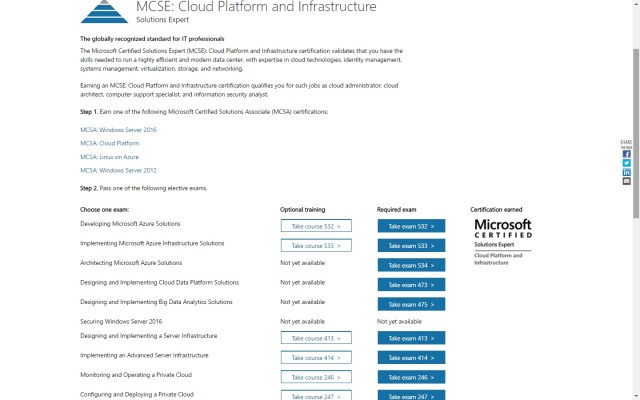640x400 pixels.
Task: Click the Take exam 475 button
Action: [411, 304]
